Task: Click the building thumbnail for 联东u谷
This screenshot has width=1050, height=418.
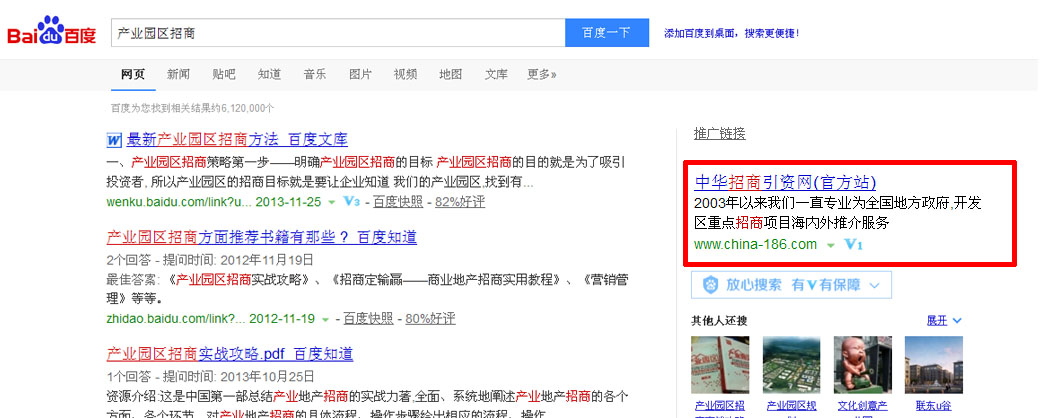Action: click(x=933, y=364)
